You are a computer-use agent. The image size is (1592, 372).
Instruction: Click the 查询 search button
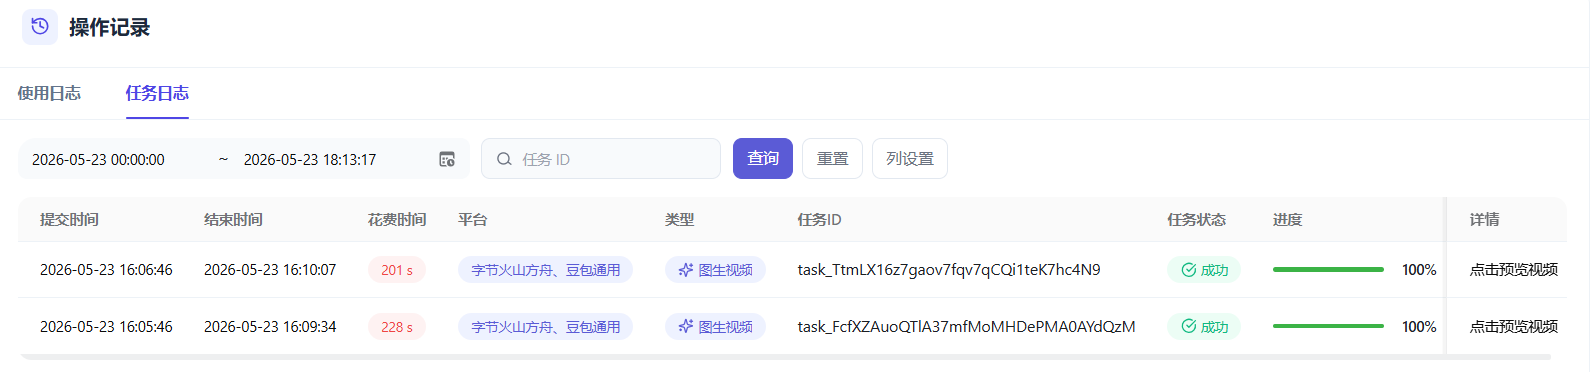(763, 159)
